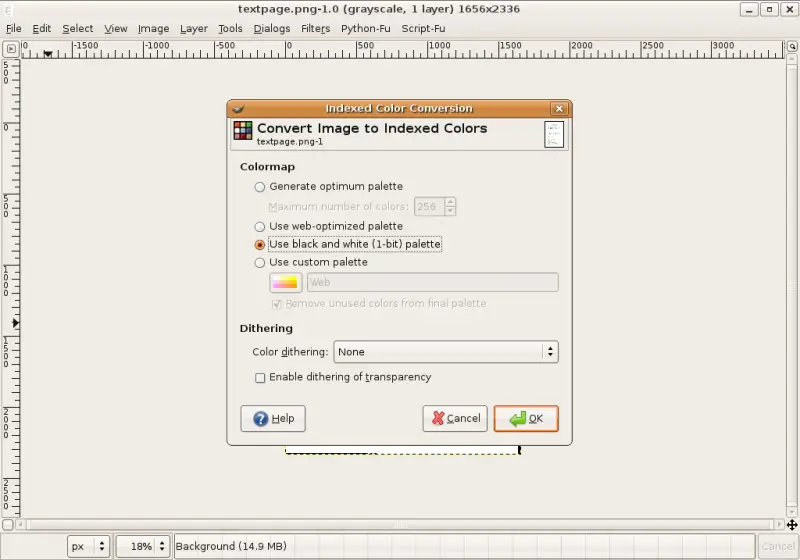Close the Indexed Color Conversion dialog
Screen dimensions: 800x560
(559, 108)
